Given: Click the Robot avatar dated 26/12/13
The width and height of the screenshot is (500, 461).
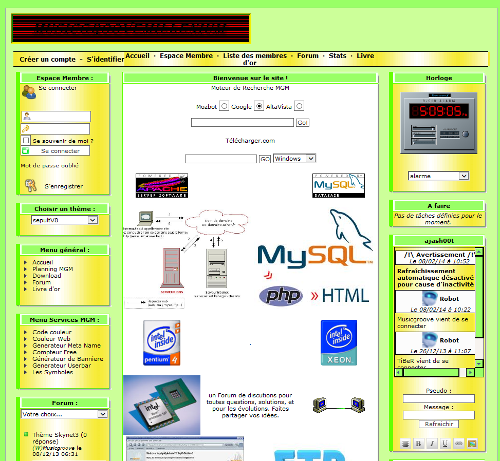Looking at the screenshot, I should [x=430, y=340].
